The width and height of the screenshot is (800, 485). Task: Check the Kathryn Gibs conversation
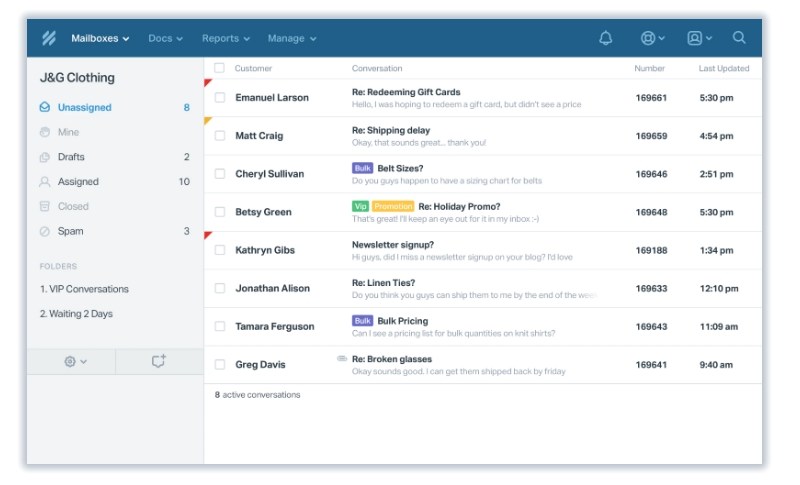[x=220, y=250]
